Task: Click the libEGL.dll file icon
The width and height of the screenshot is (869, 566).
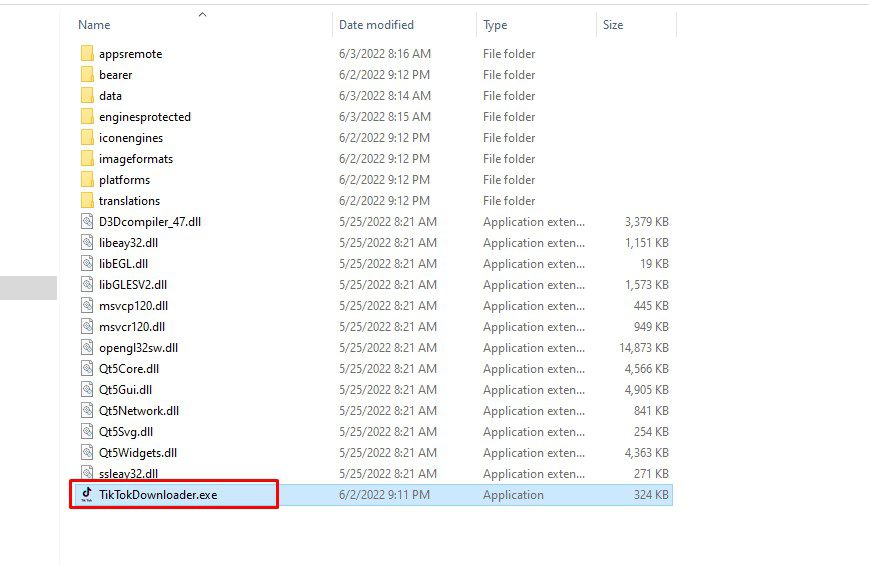Action: [87, 264]
